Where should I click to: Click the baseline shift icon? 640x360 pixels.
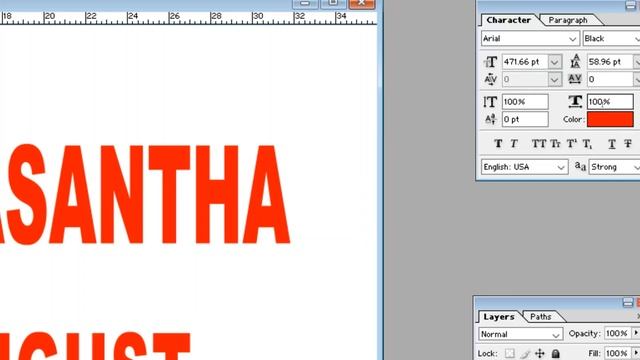coord(490,119)
